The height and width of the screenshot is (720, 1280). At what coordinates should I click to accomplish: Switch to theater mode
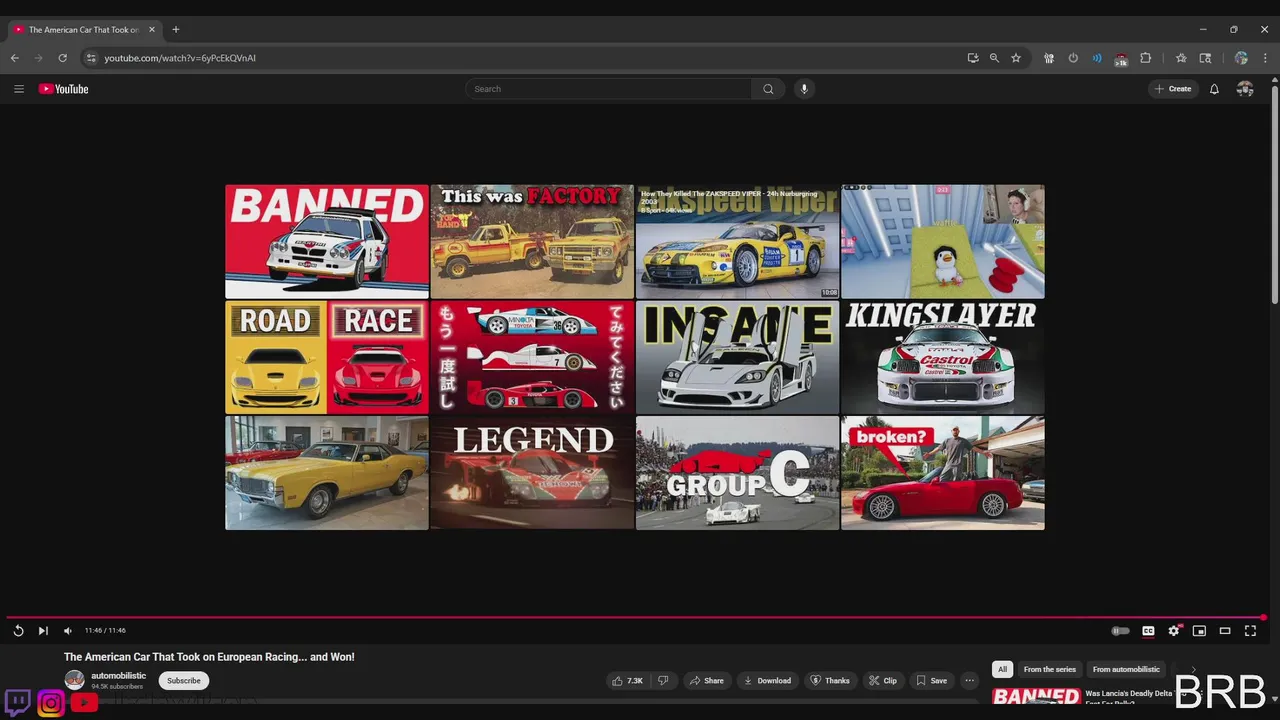[1225, 631]
